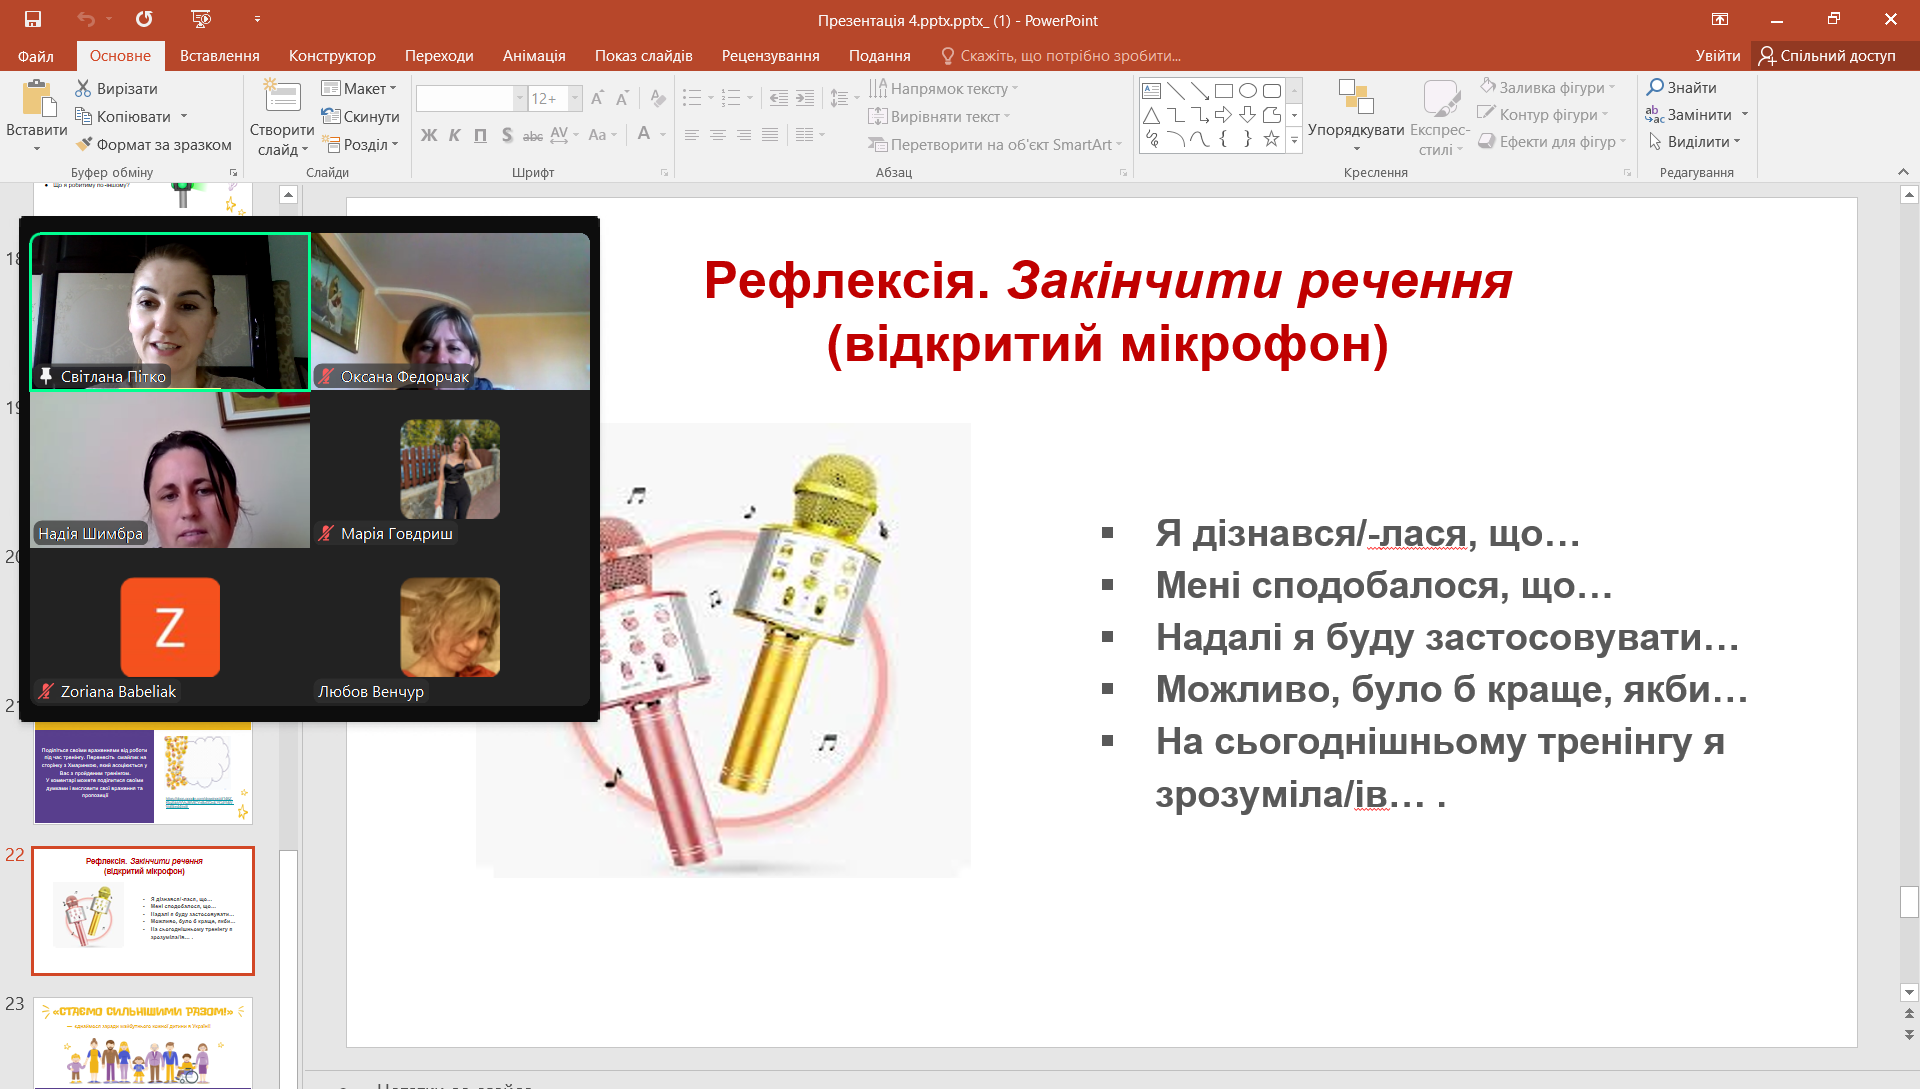Image resolution: width=1920 pixels, height=1089 pixels.
Task: Click the Save icon in title bar
Action: click(32, 19)
